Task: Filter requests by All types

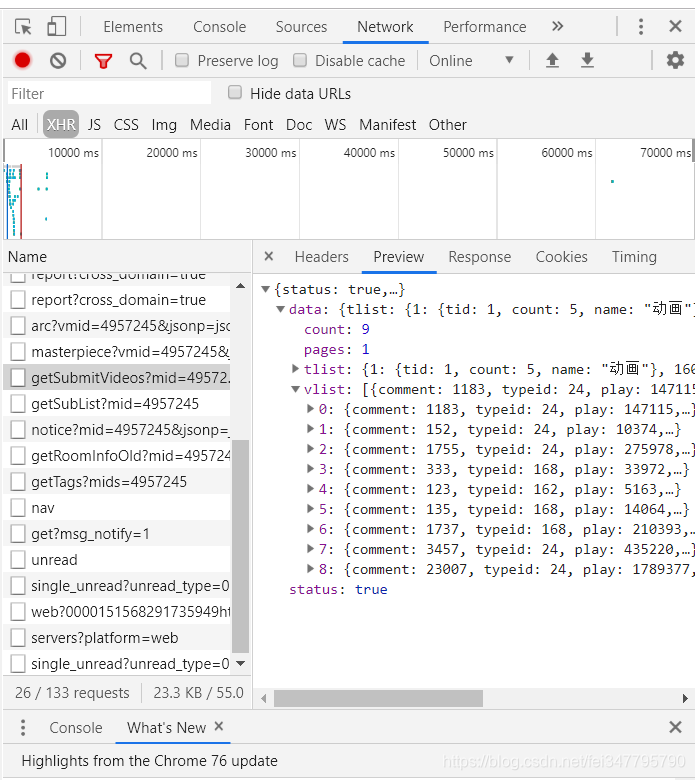Action: click(19, 124)
